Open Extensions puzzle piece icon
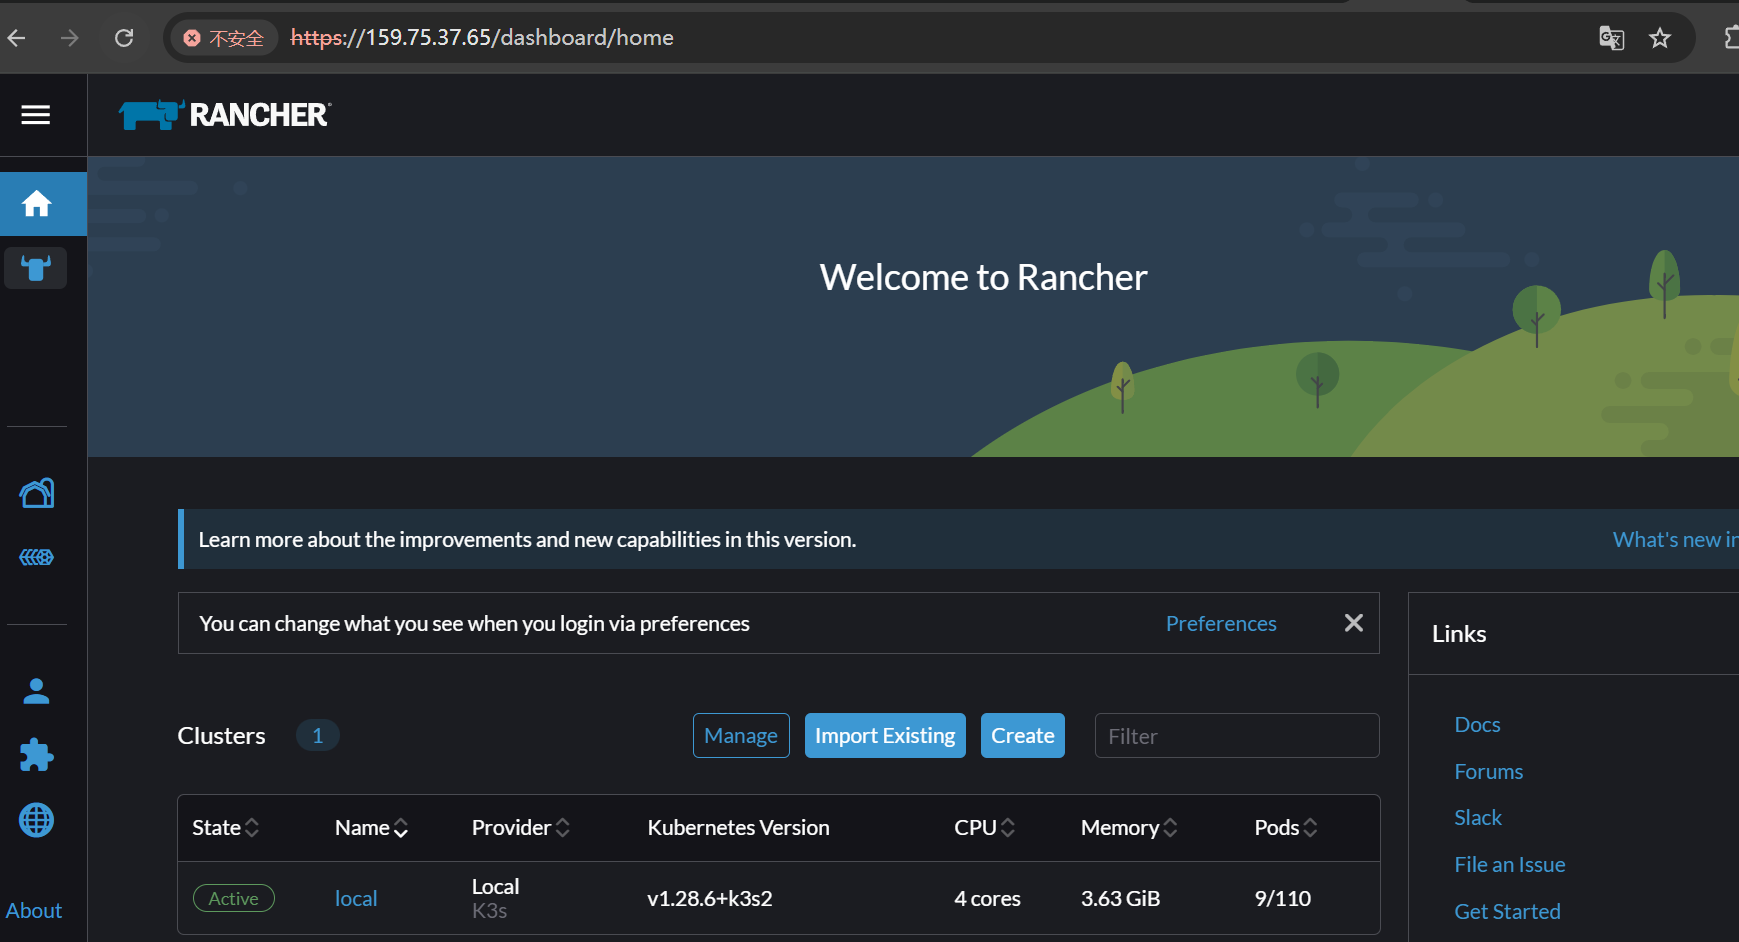Screen dimensions: 1739x942 37,755
